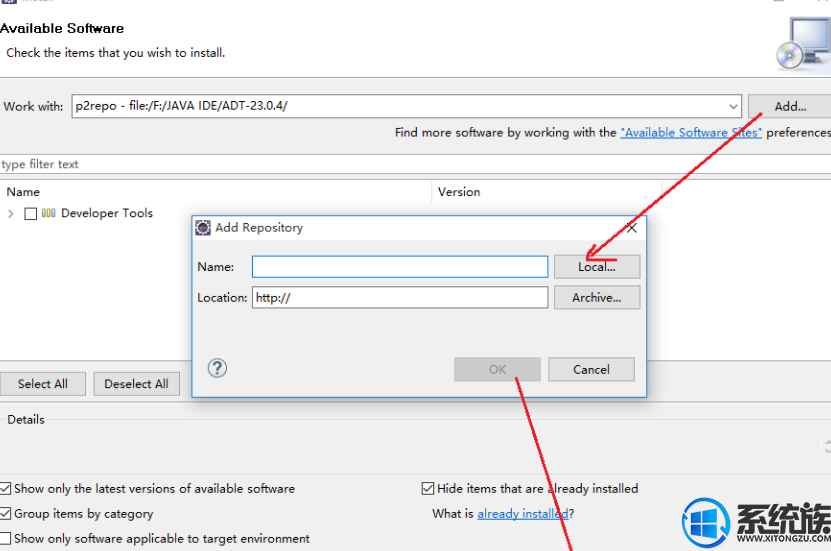Select the Developer Tools row text
The image size is (831, 551).
point(107,213)
